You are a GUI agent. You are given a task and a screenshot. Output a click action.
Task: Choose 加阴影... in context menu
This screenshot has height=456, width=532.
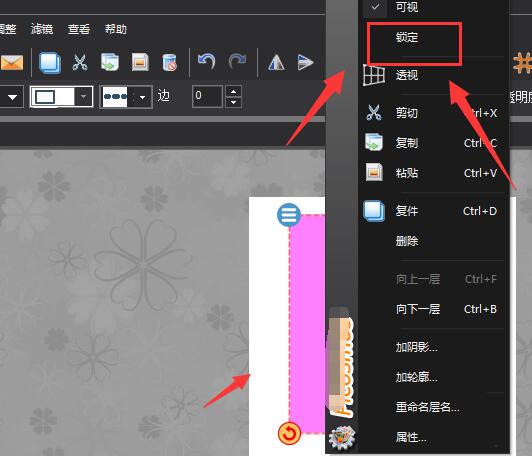tap(434, 347)
